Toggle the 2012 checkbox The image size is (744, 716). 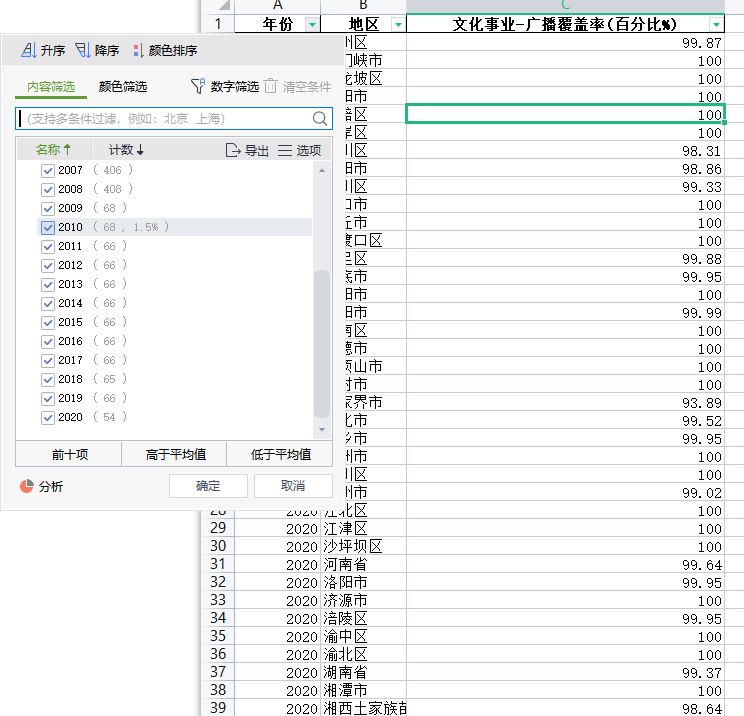coord(47,265)
